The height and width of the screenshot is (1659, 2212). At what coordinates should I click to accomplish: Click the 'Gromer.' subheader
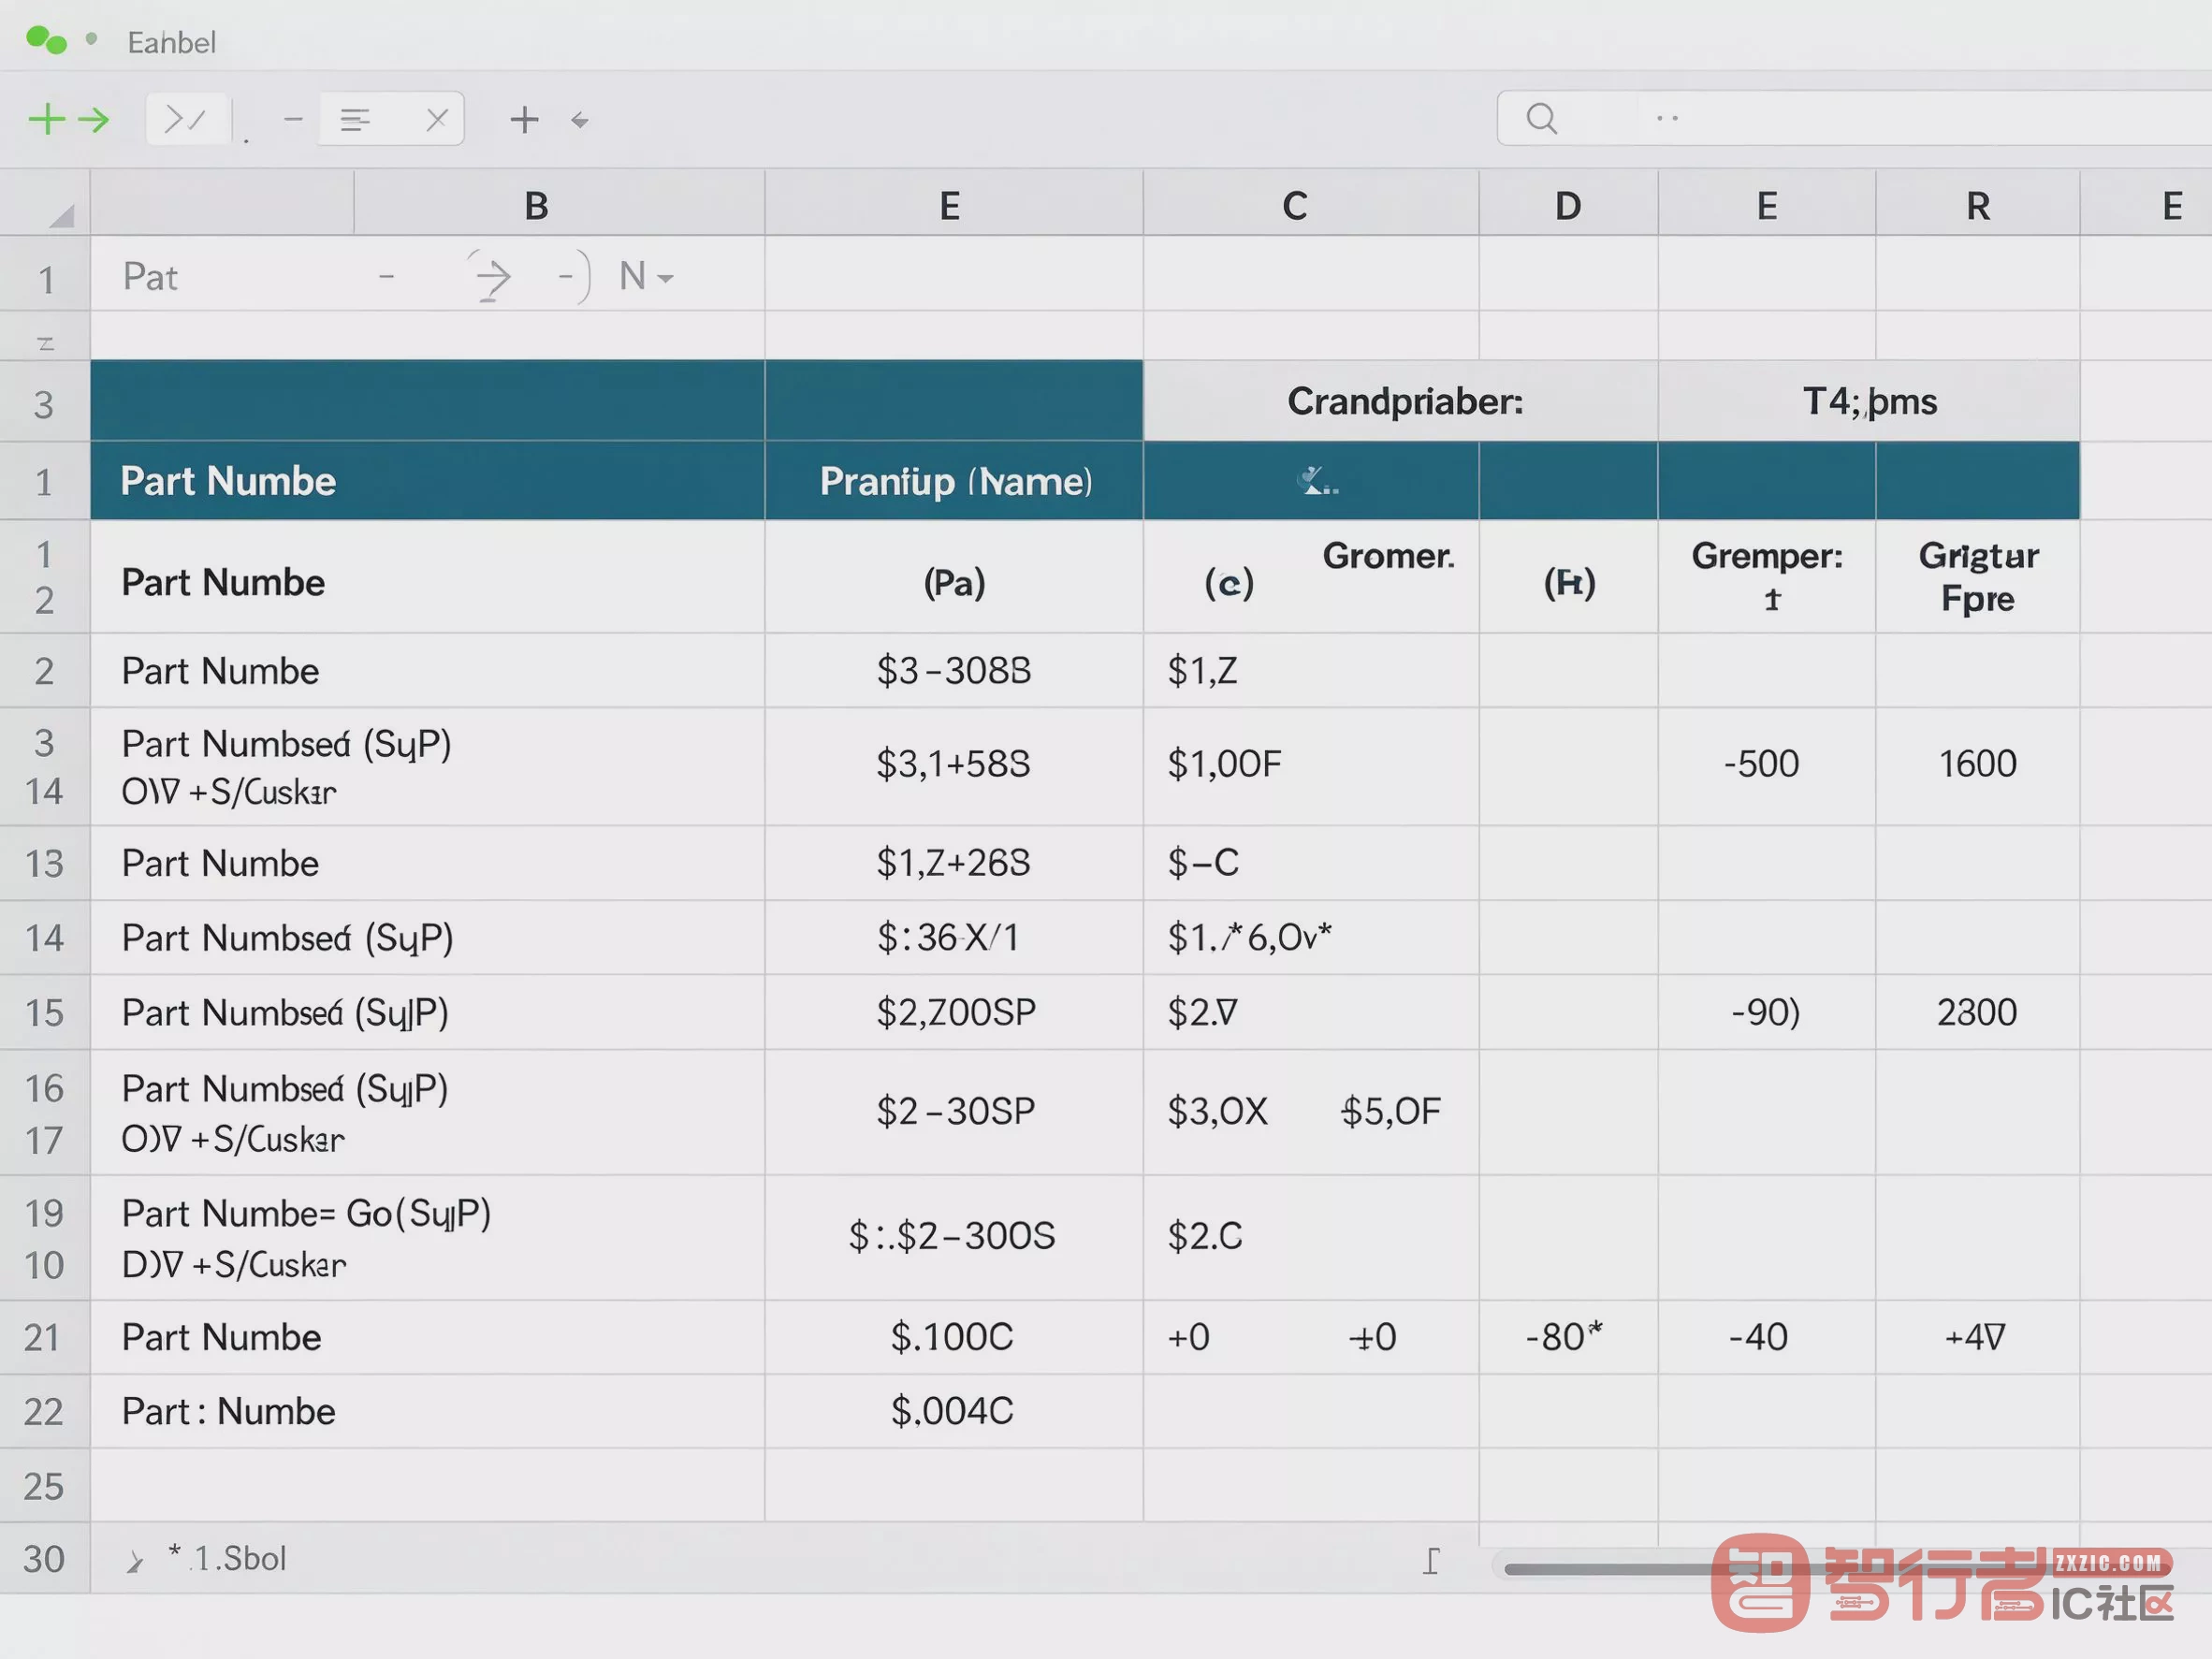click(x=1388, y=556)
